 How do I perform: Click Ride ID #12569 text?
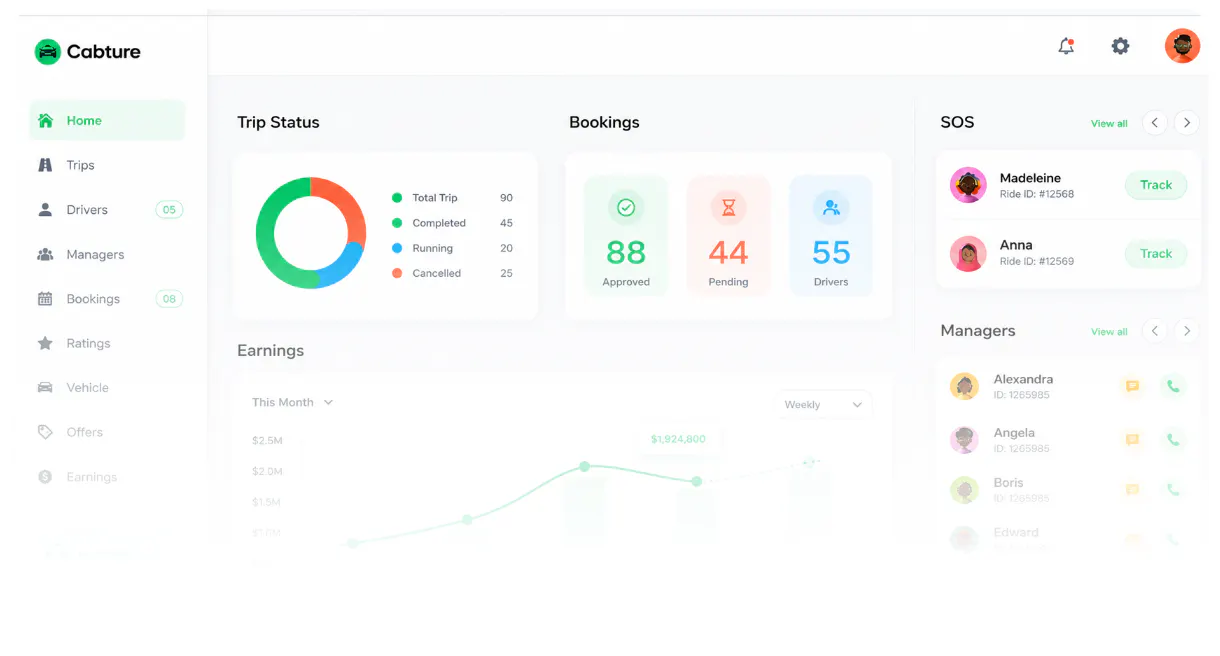coord(1037,262)
